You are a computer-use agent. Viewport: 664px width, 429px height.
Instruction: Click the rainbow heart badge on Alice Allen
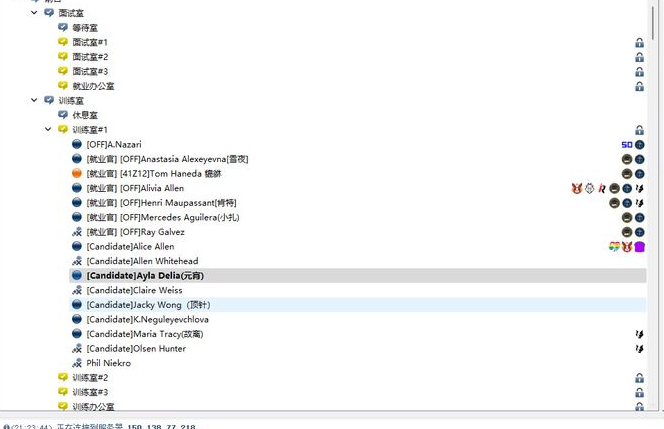[x=615, y=247]
